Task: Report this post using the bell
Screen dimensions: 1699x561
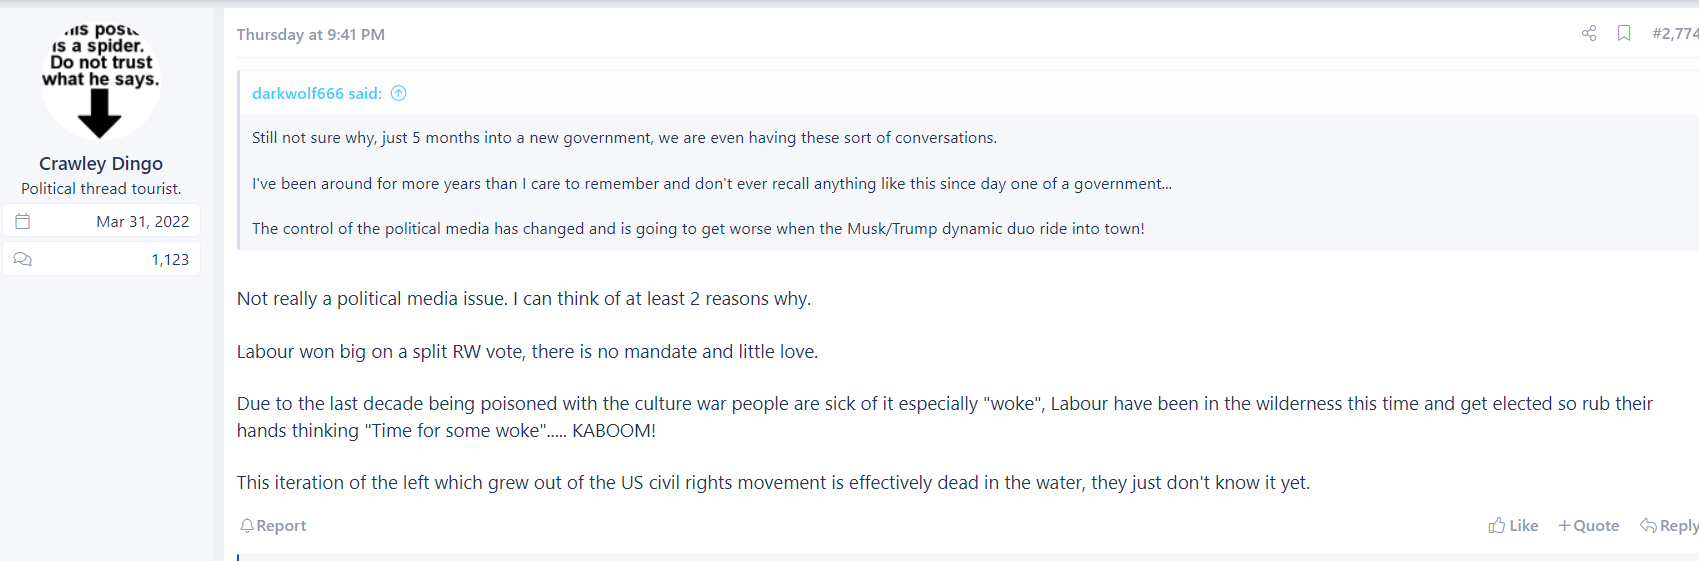Action: point(273,526)
